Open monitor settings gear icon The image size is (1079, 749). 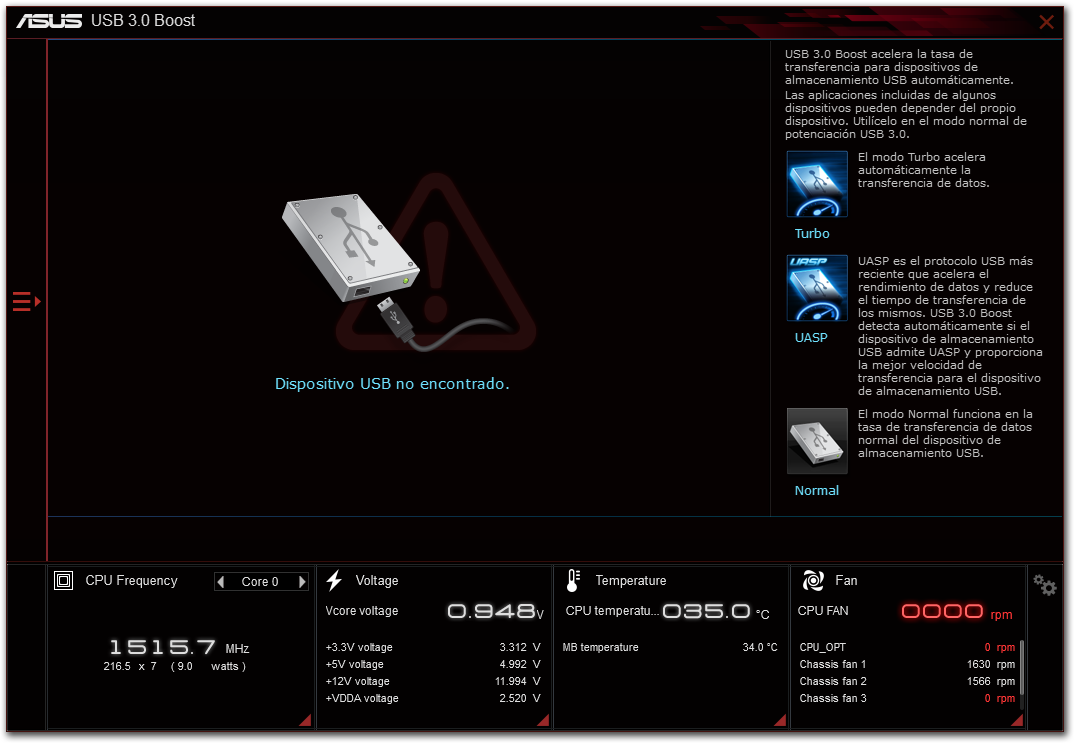1045,585
